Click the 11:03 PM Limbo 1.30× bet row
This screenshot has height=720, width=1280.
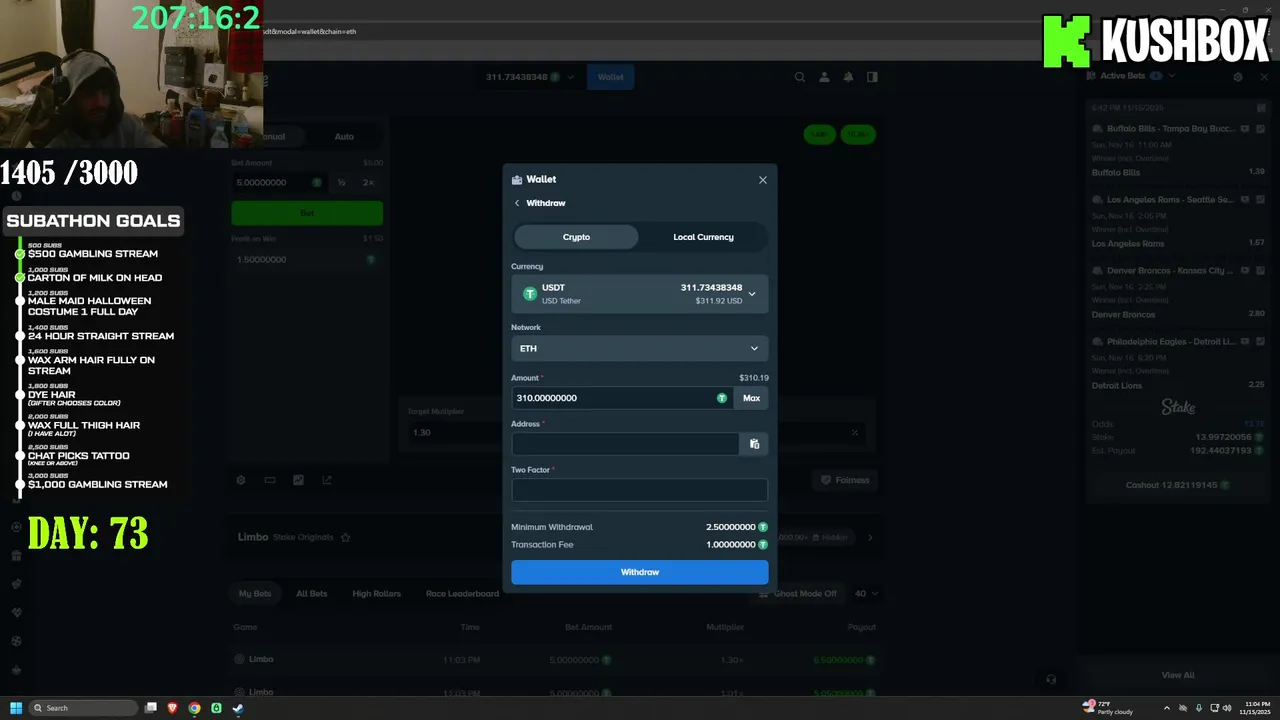click(555, 660)
